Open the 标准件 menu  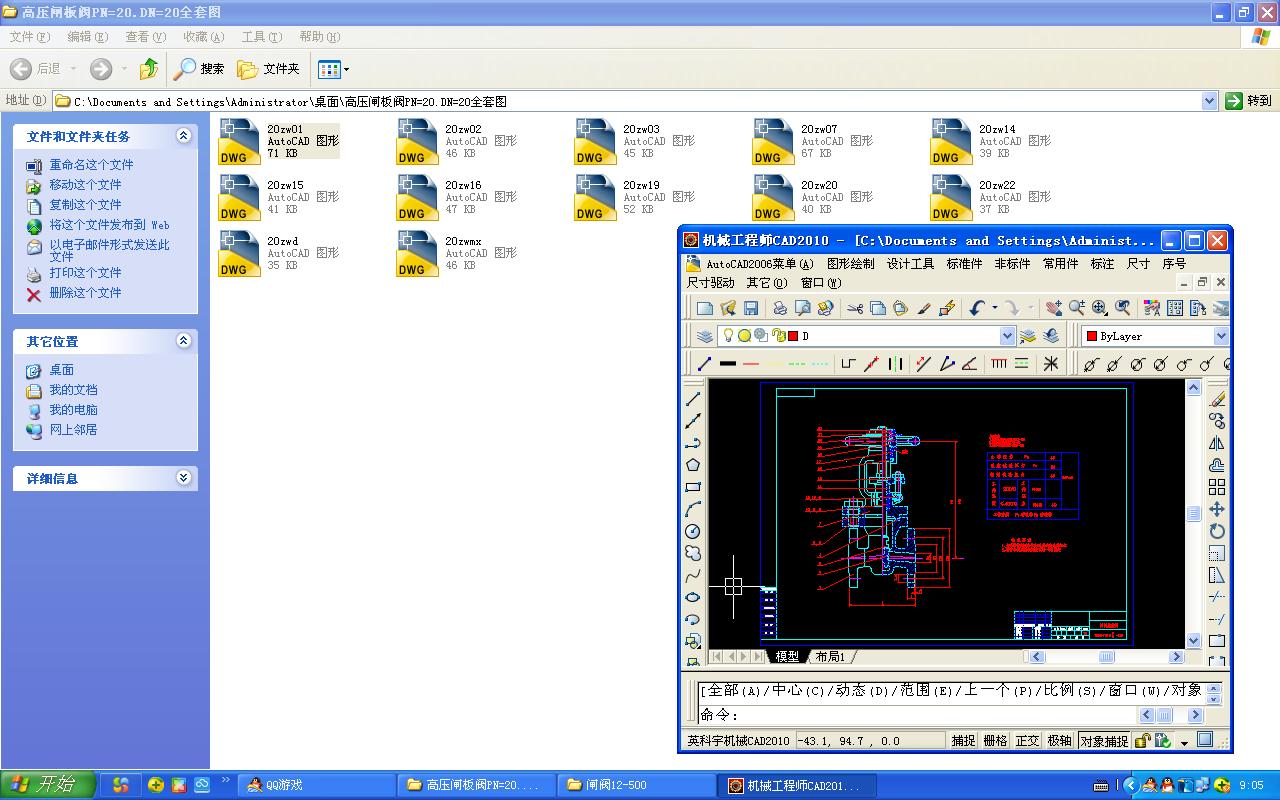964,264
